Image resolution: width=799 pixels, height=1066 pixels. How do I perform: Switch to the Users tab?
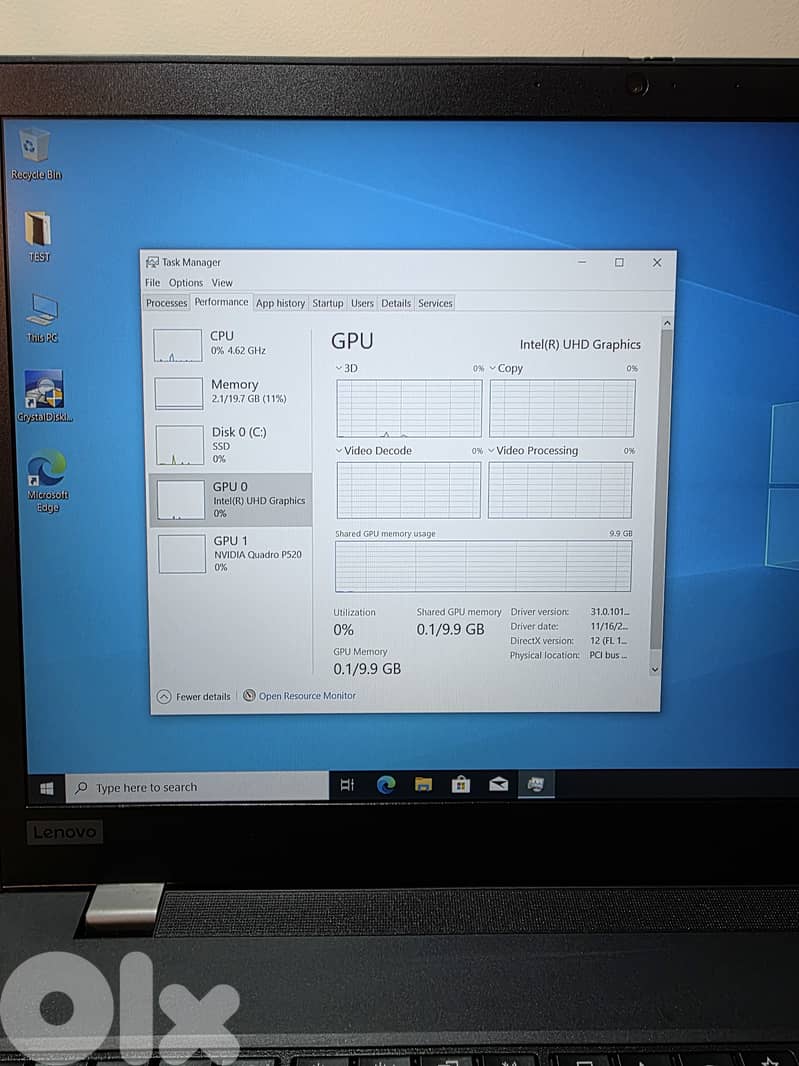click(x=362, y=303)
